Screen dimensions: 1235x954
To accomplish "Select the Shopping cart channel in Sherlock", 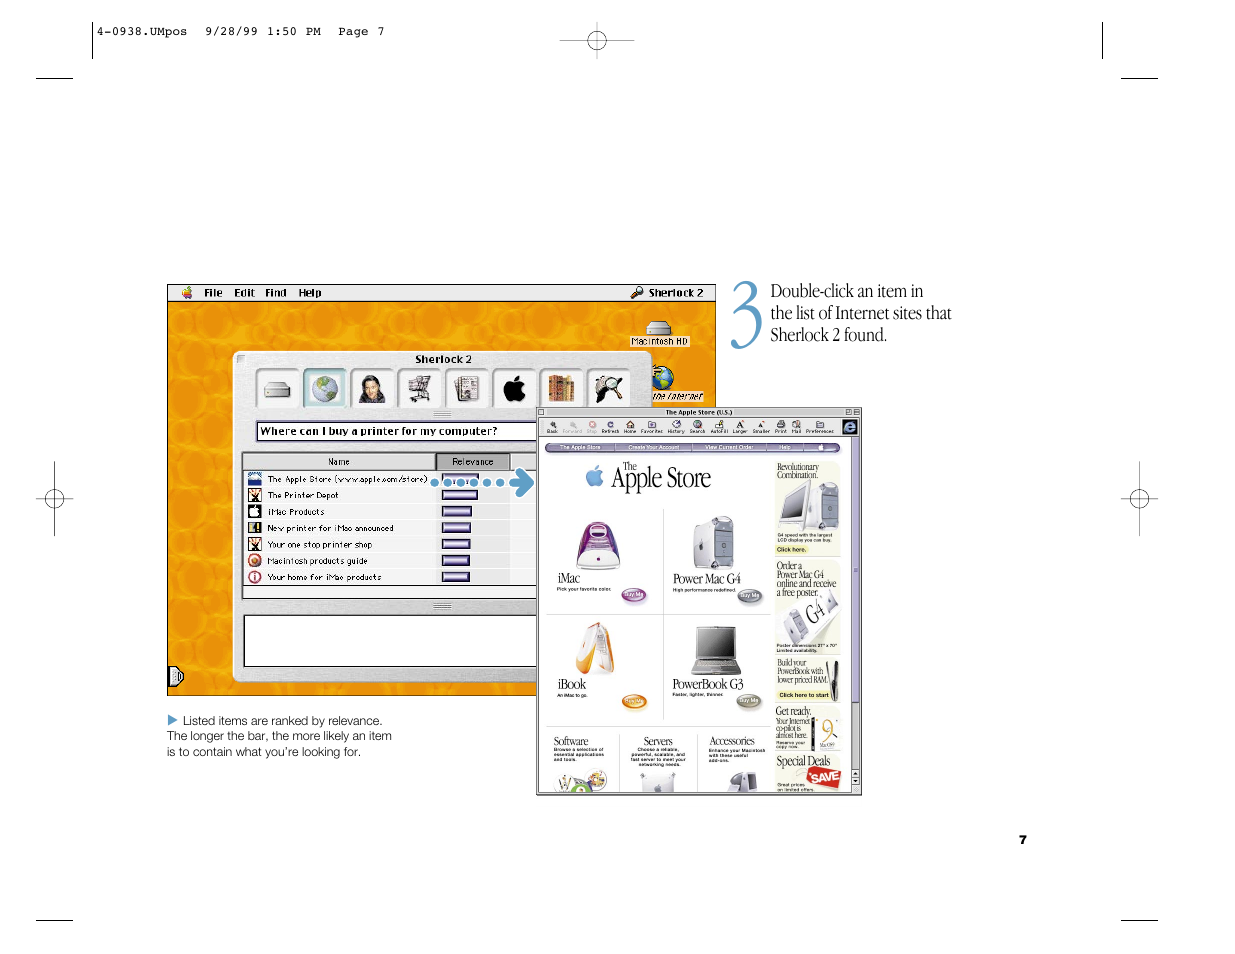I will (420, 389).
